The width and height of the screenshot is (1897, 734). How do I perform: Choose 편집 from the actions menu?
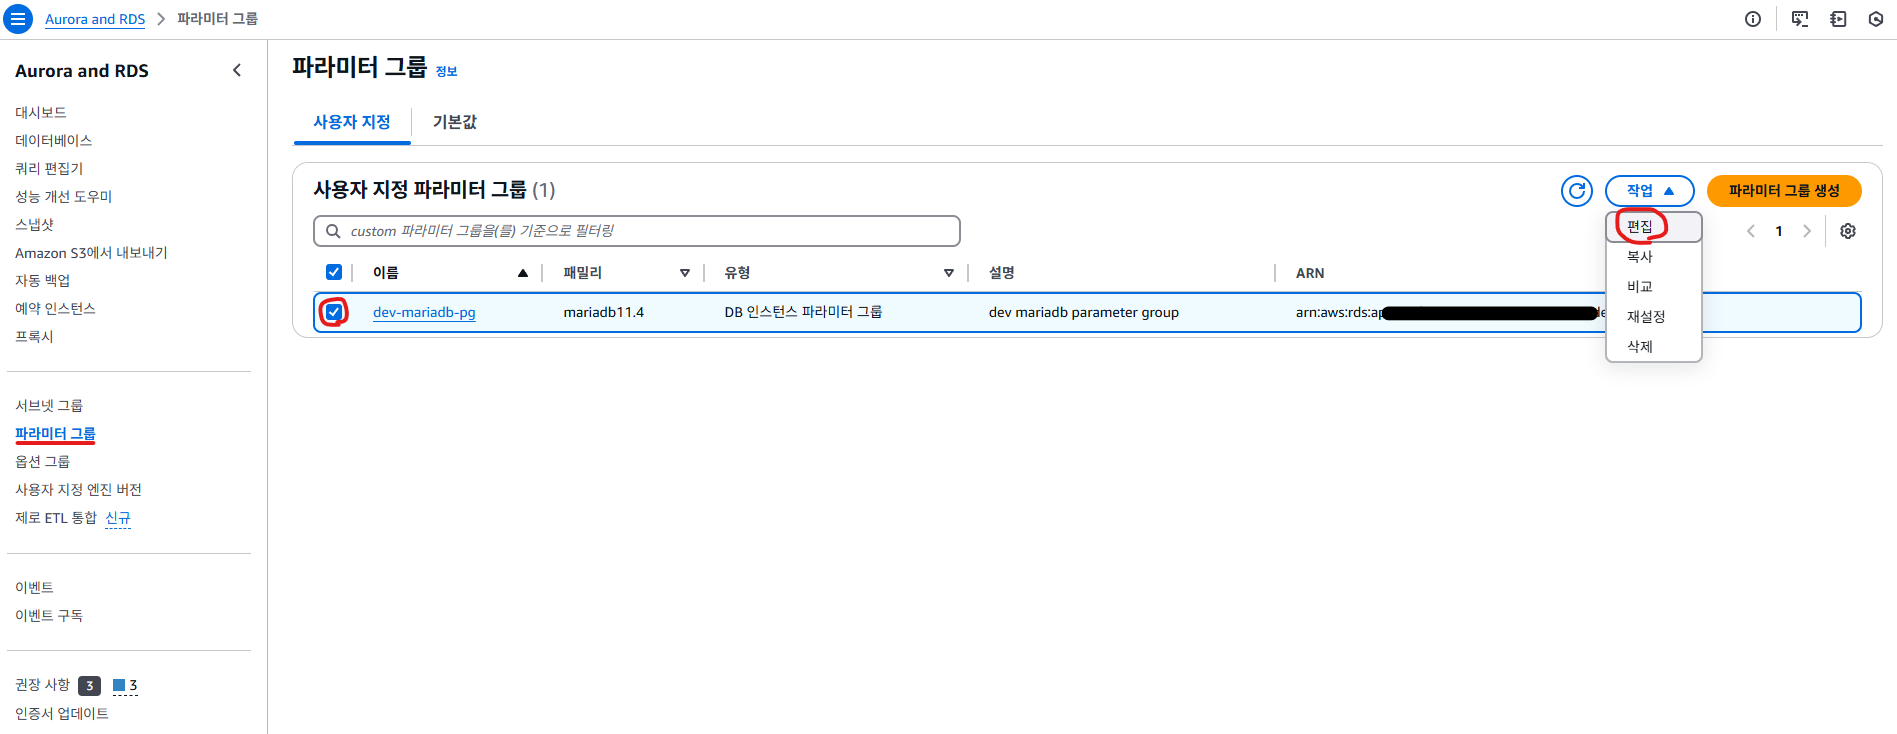point(1654,227)
